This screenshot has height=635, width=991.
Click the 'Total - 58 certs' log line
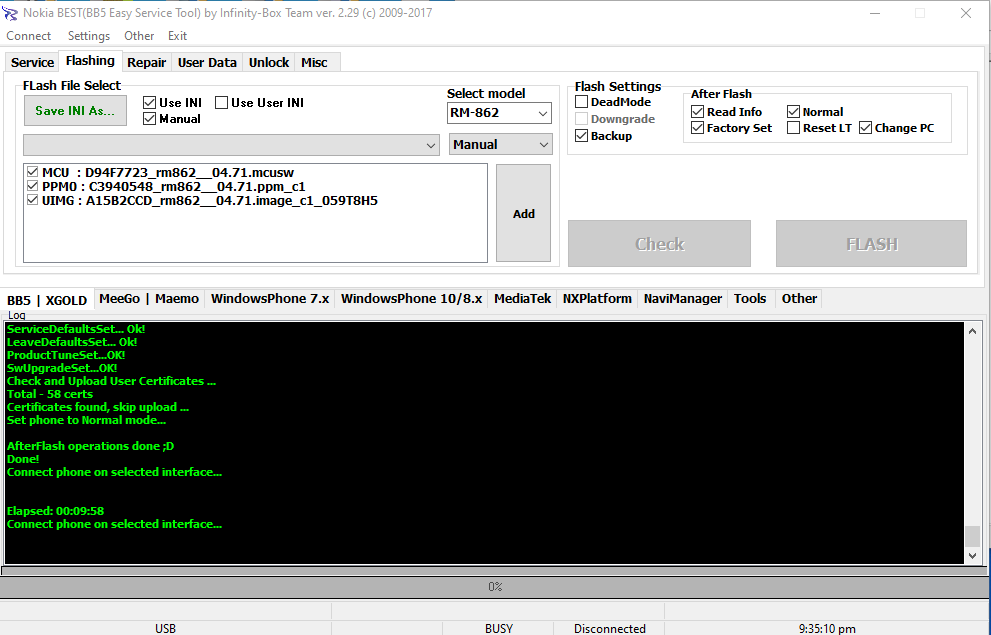[50, 394]
